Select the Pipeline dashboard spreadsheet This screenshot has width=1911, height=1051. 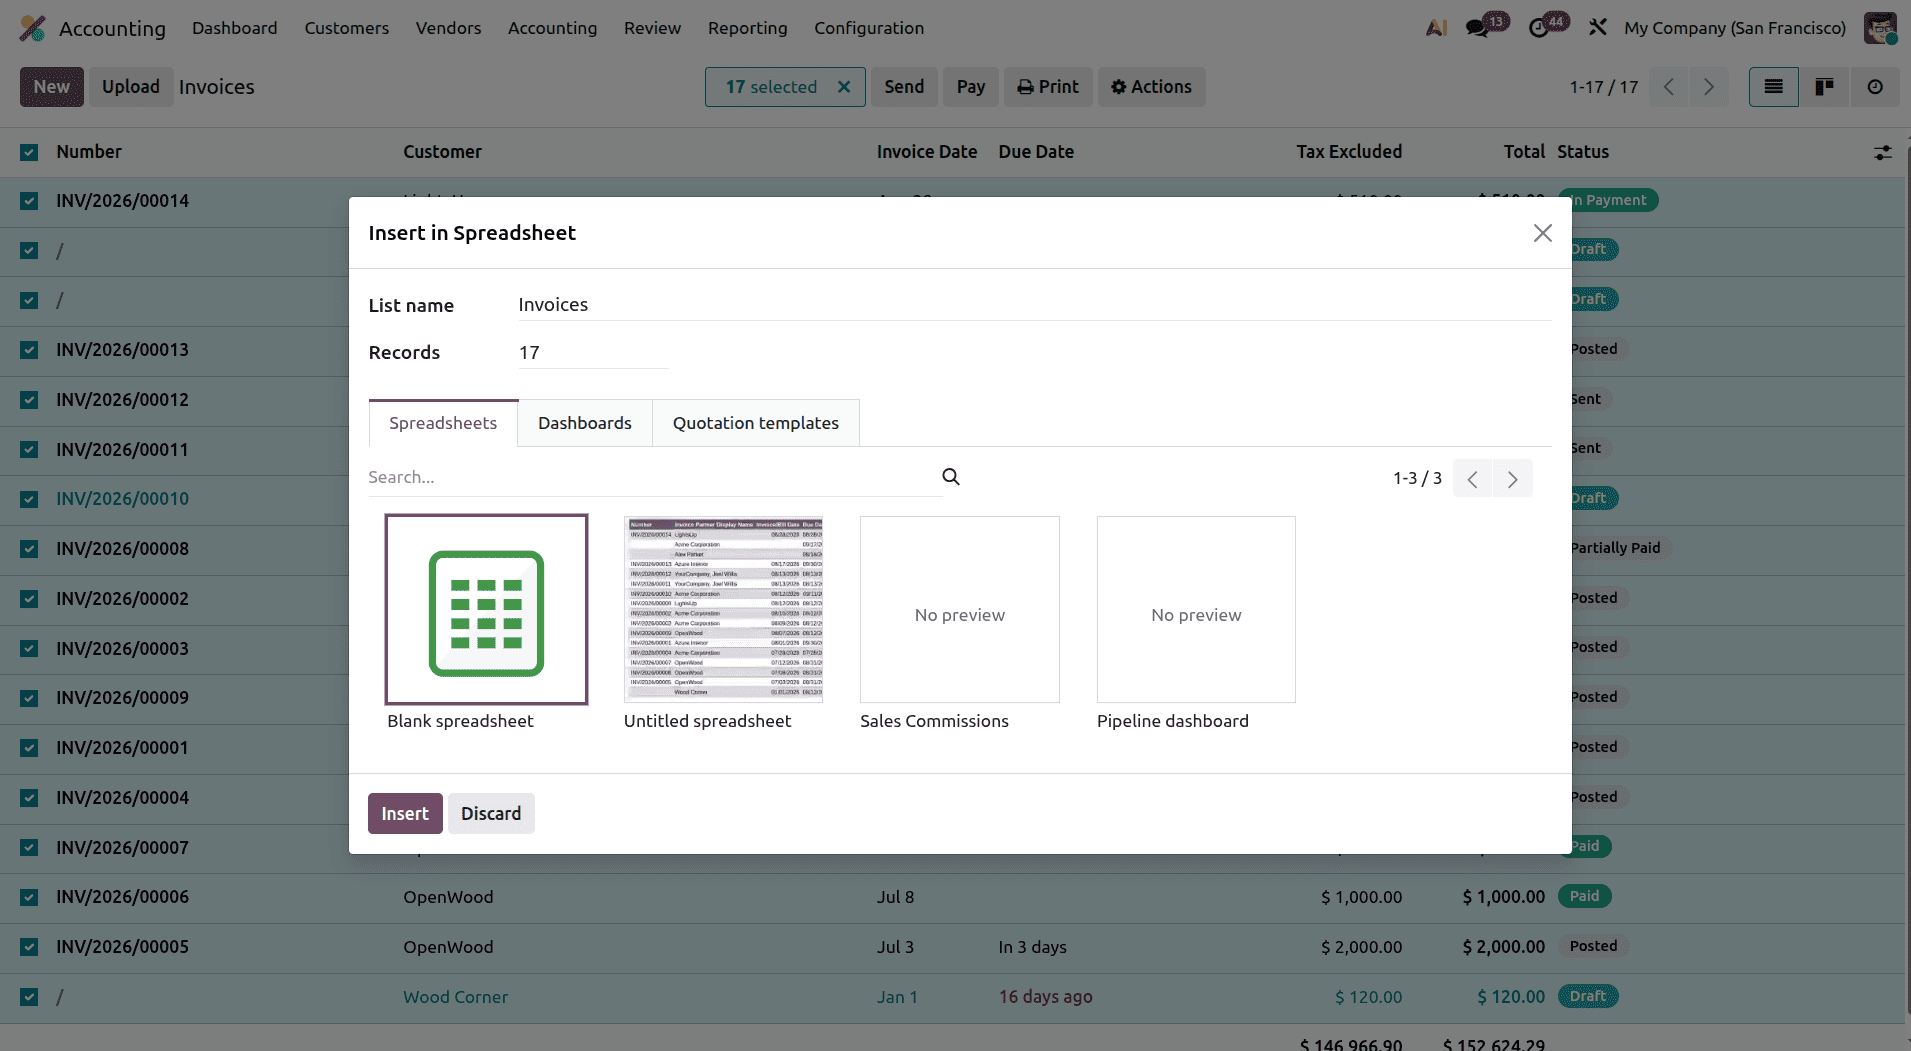1196,609
